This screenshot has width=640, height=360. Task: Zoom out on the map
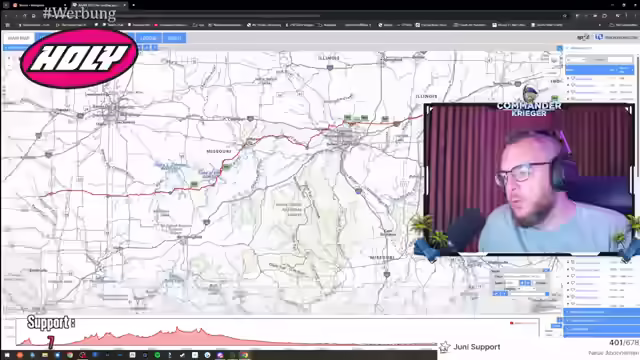9,65
